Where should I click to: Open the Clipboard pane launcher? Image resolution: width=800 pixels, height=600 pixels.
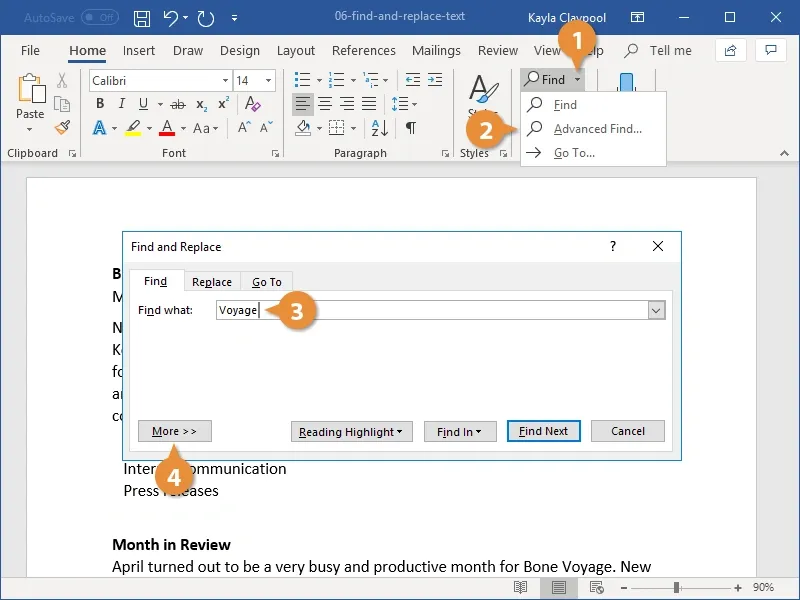coord(72,154)
